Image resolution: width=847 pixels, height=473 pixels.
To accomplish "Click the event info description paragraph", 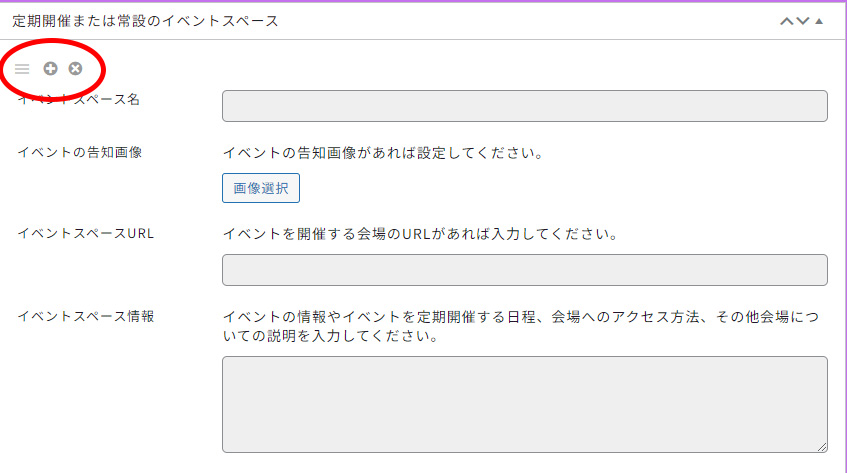I will [x=520, y=326].
